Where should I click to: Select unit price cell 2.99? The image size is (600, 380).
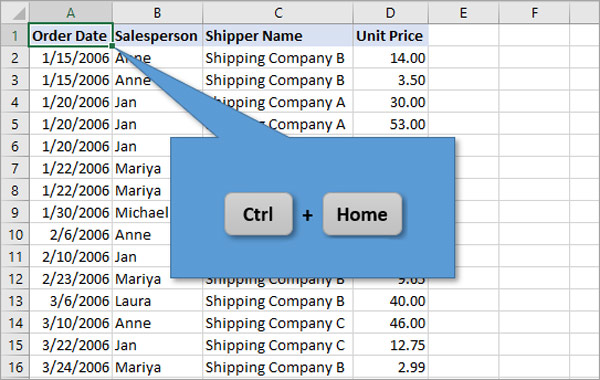coord(391,367)
